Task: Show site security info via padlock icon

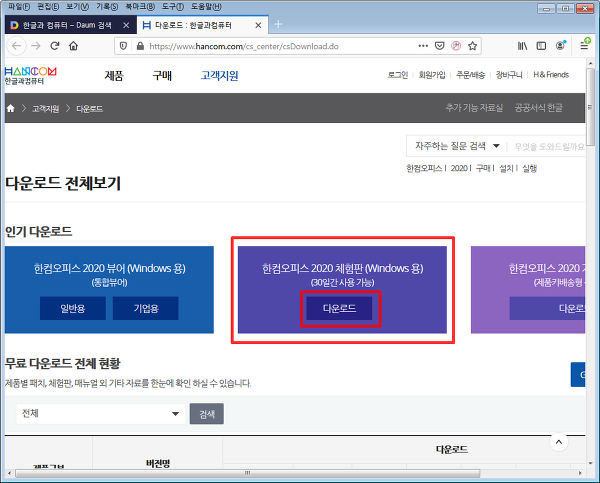Action: (140, 46)
